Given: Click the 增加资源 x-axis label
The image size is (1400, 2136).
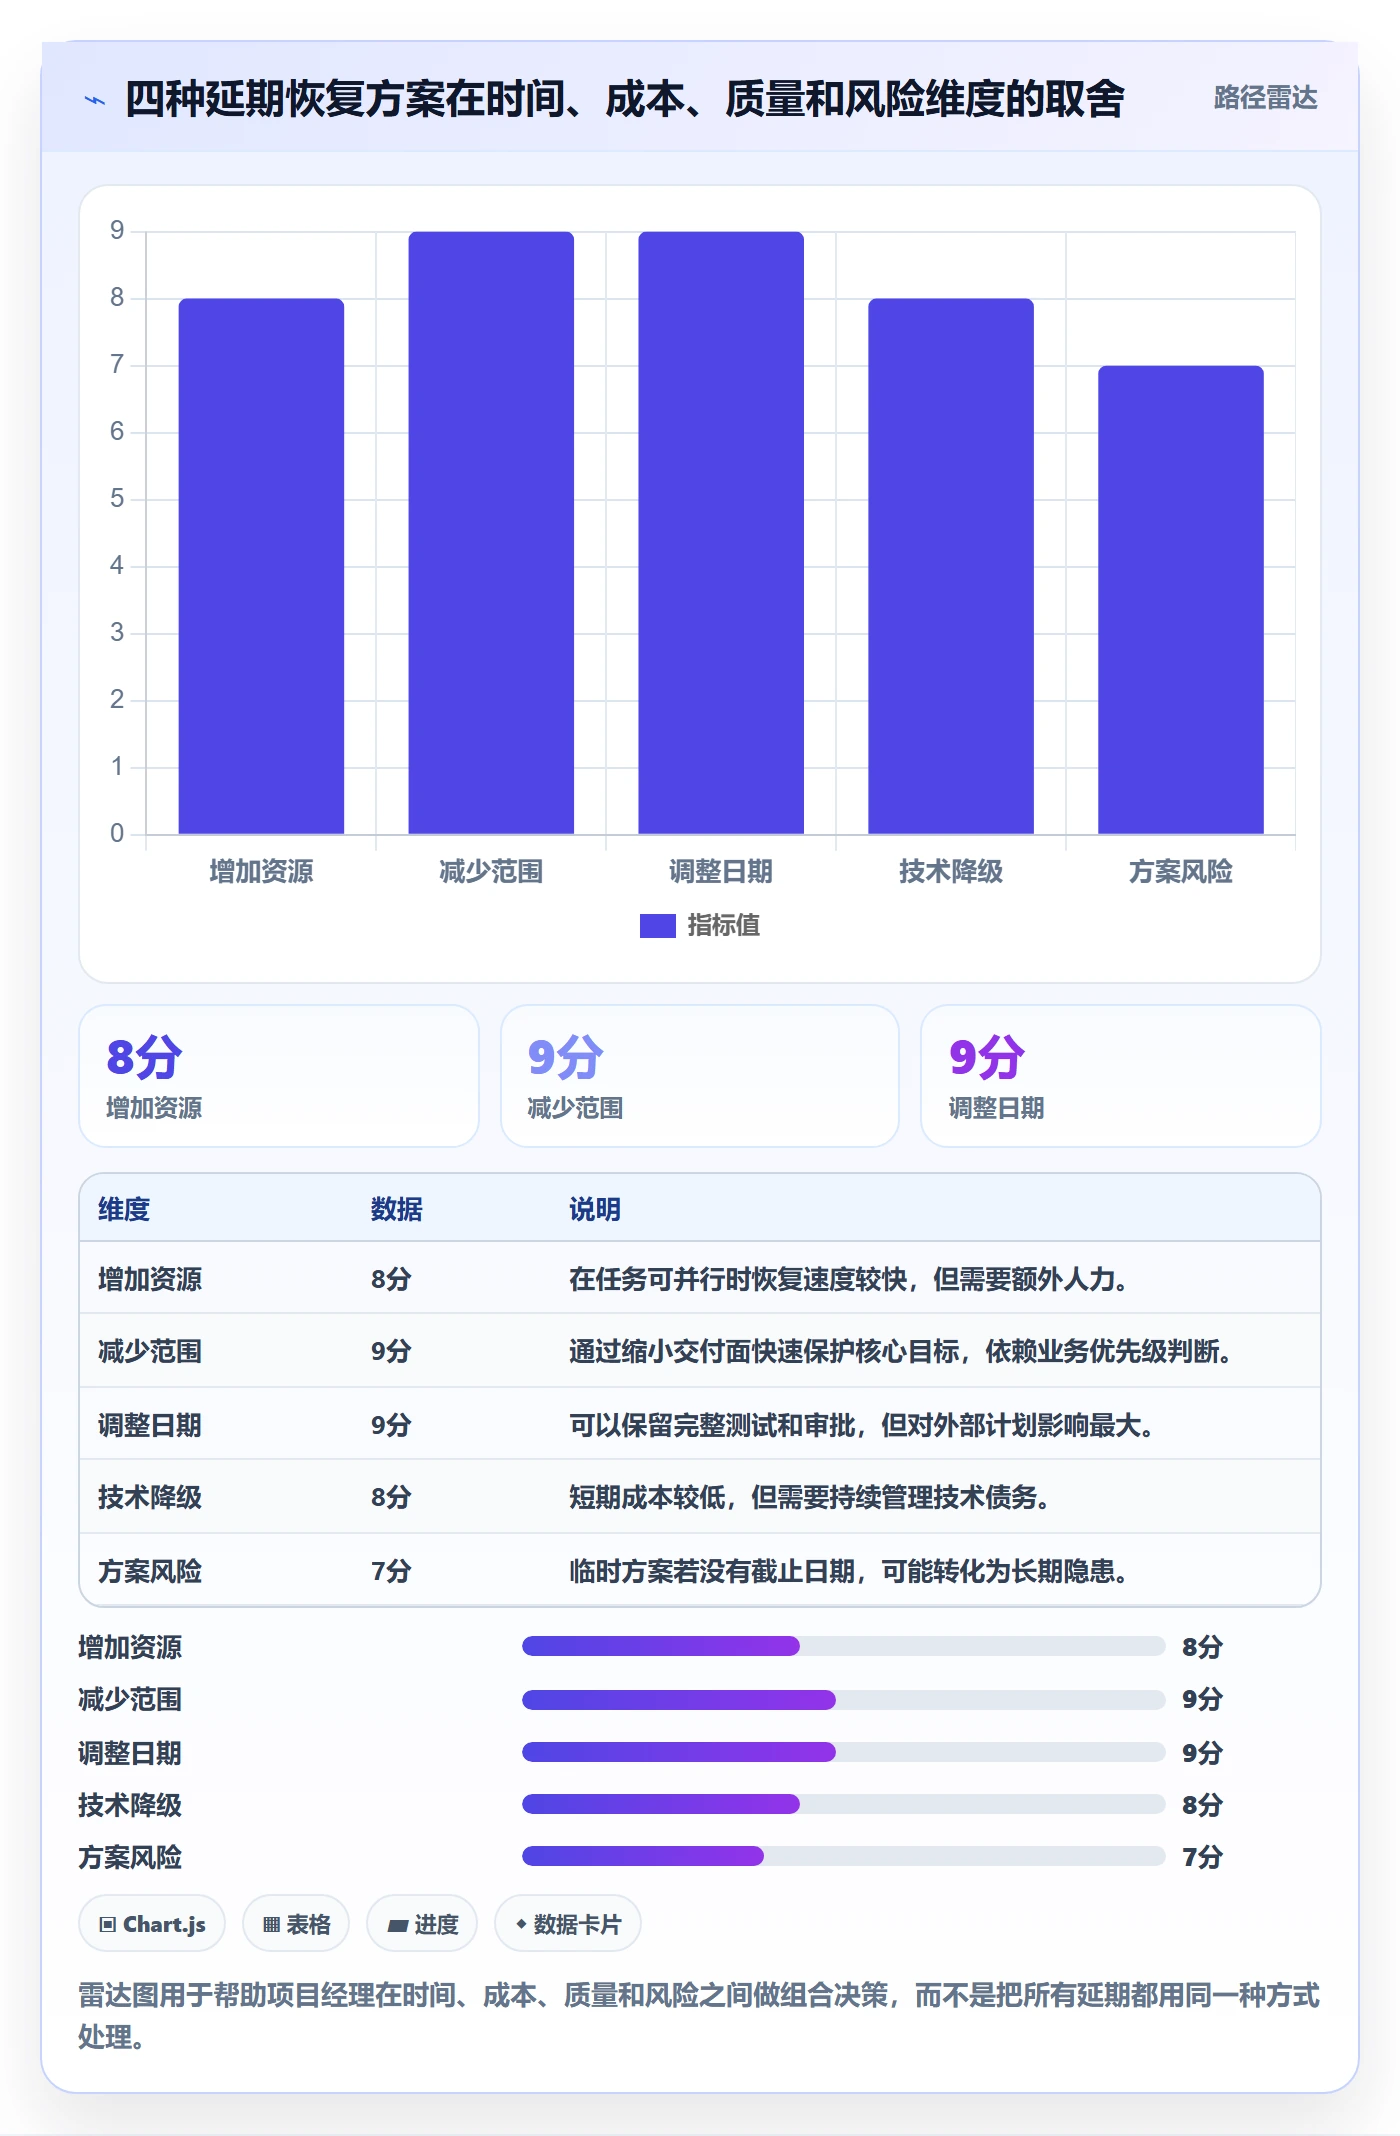Looking at the screenshot, I should pyautogui.click(x=261, y=872).
